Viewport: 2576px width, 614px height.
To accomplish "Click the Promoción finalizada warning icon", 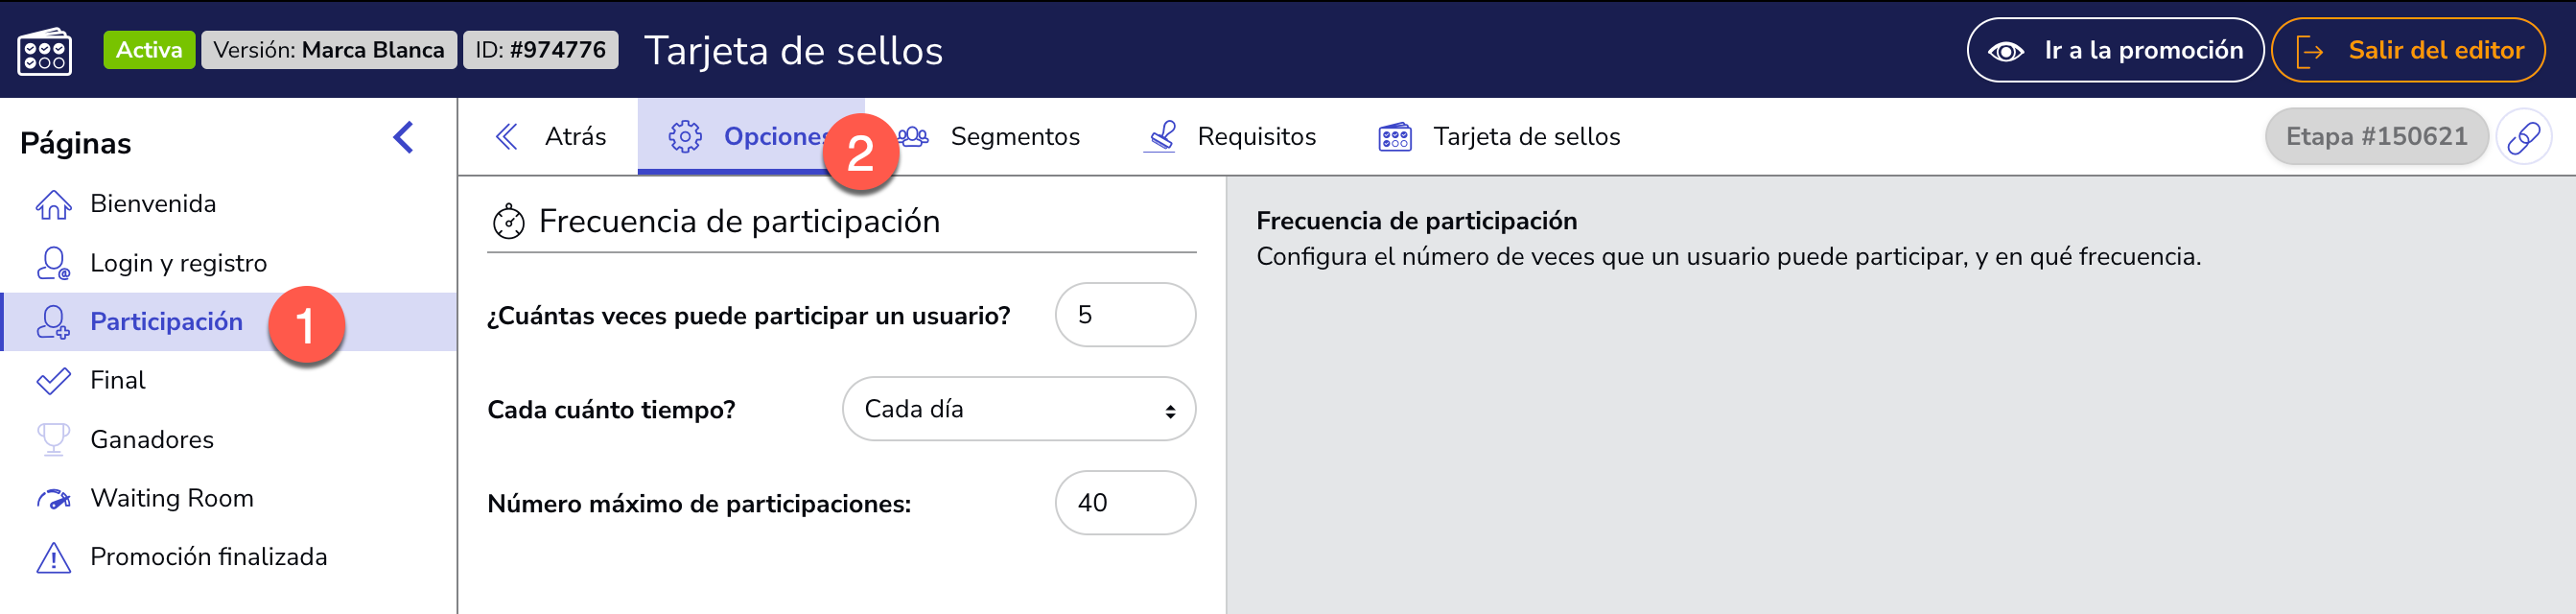I will (x=53, y=557).
